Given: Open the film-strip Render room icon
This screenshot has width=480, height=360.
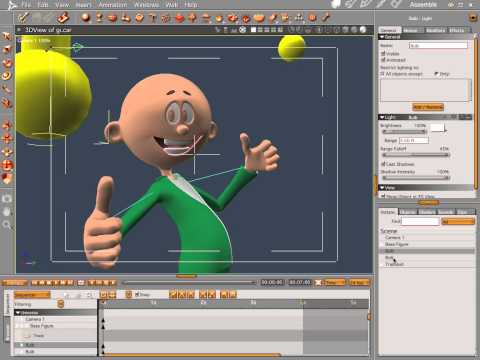Looking at the screenshot, I should (396, 4).
